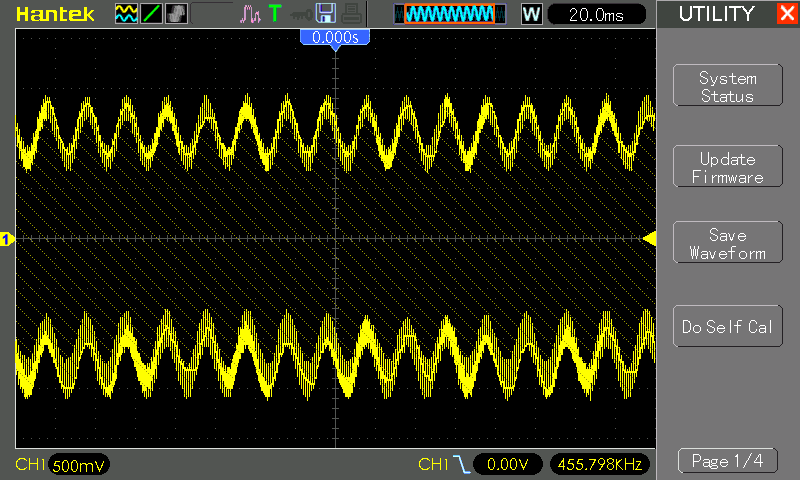The height and width of the screenshot is (480, 800).
Task: Click the waveform memory overview bar
Action: [x=450, y=14]
